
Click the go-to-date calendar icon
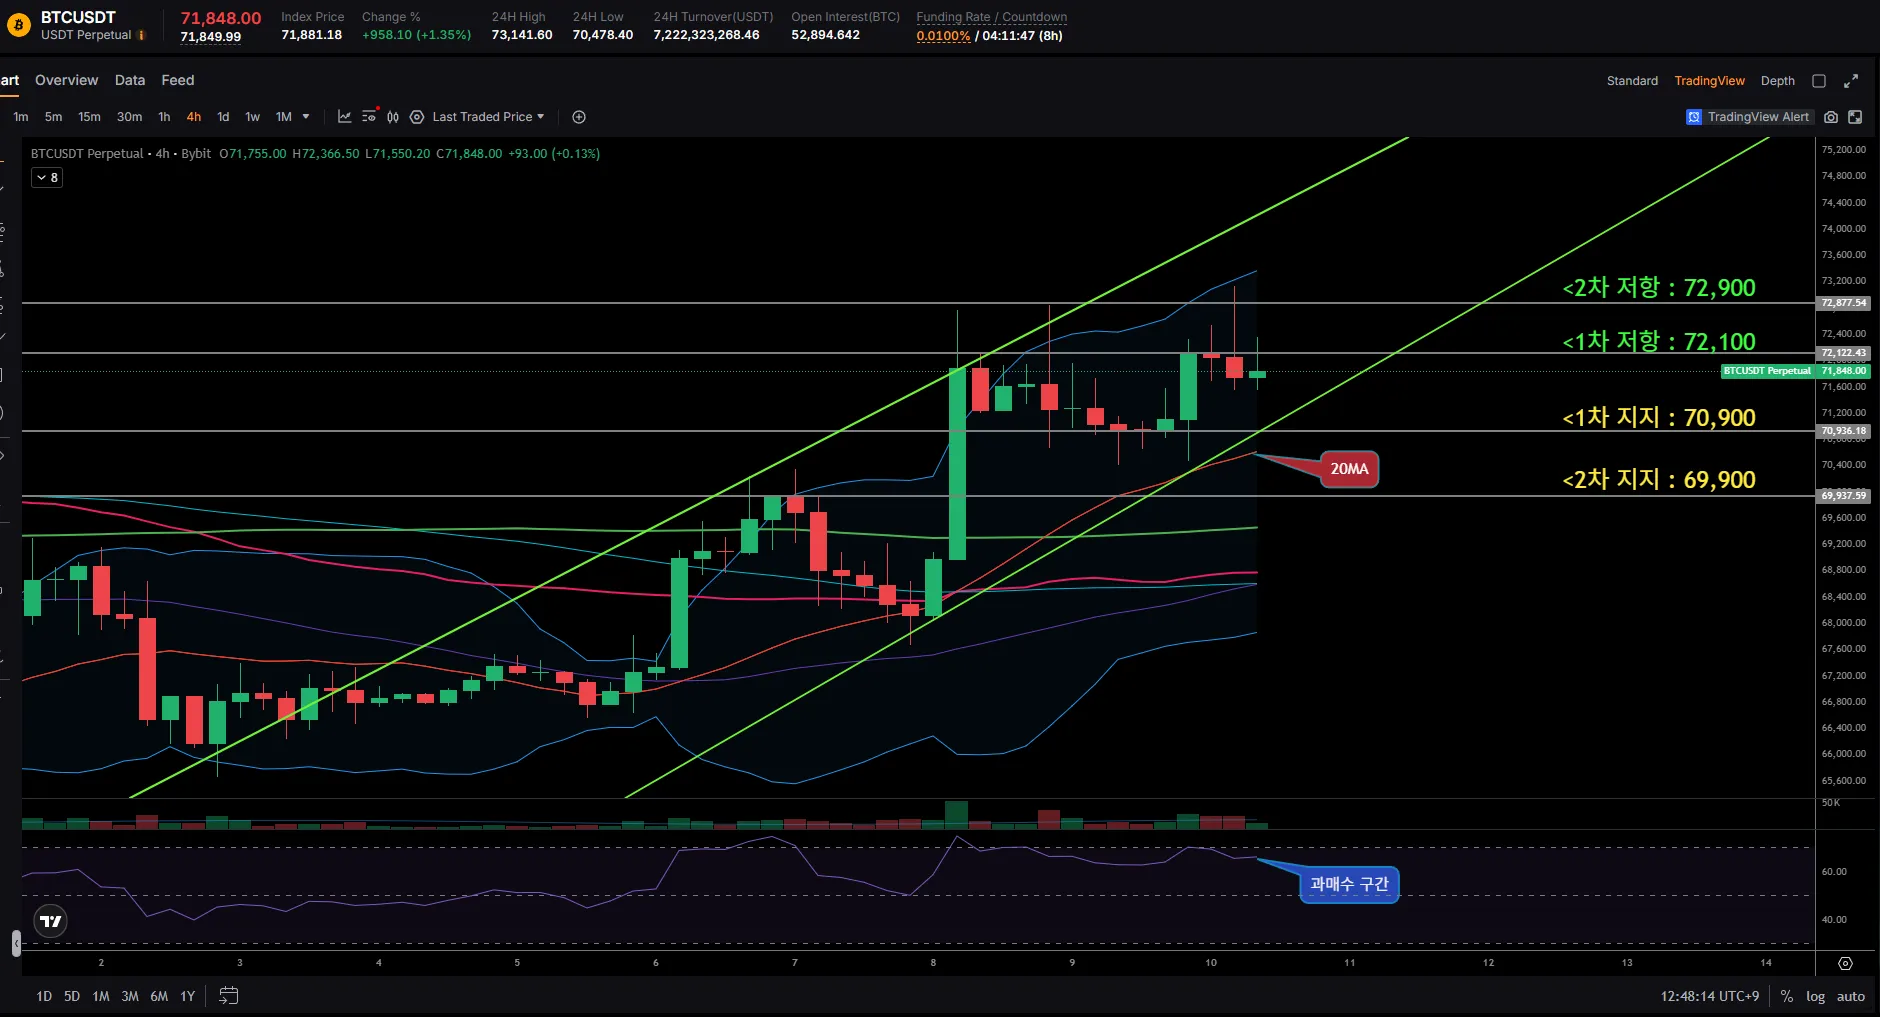click(x=228, y=996)
